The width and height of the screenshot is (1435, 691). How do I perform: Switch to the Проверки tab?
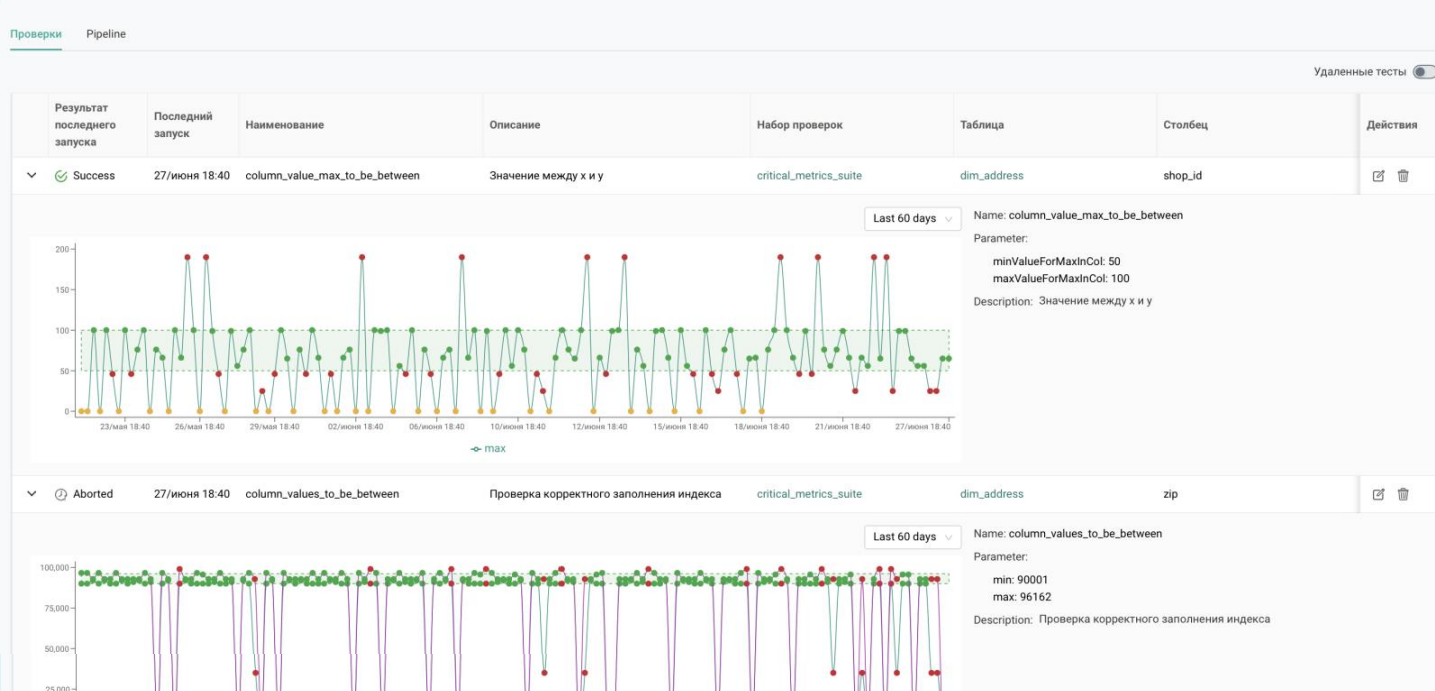(36, 34)
